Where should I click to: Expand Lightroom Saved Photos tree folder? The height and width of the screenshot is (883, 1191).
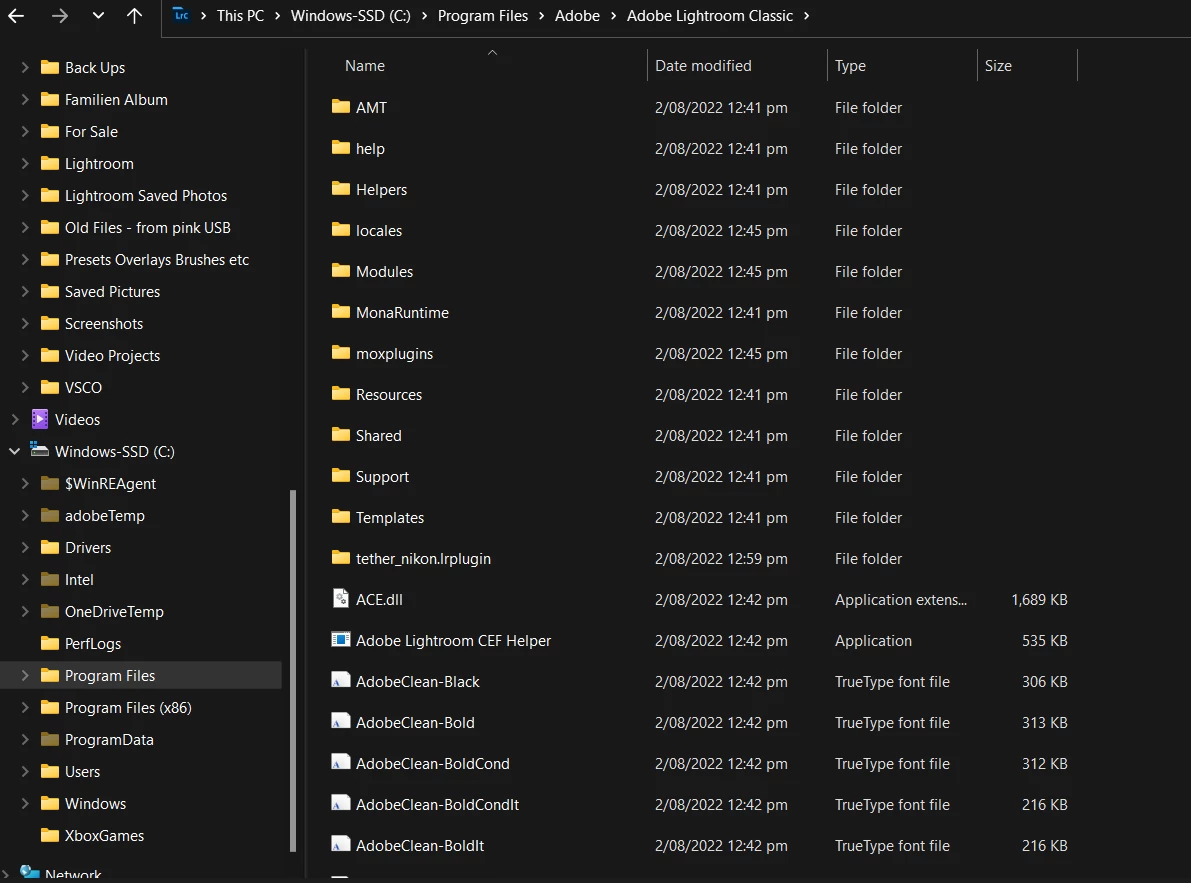(x=25, y=195)
